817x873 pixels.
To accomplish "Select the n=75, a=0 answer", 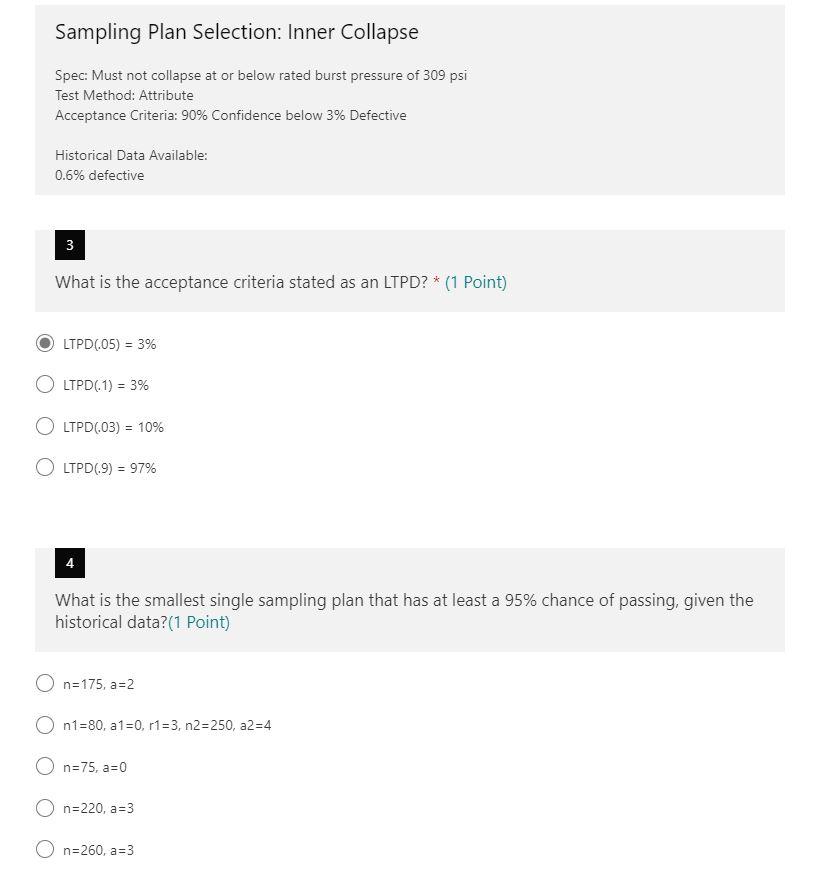I will point(45,765).
